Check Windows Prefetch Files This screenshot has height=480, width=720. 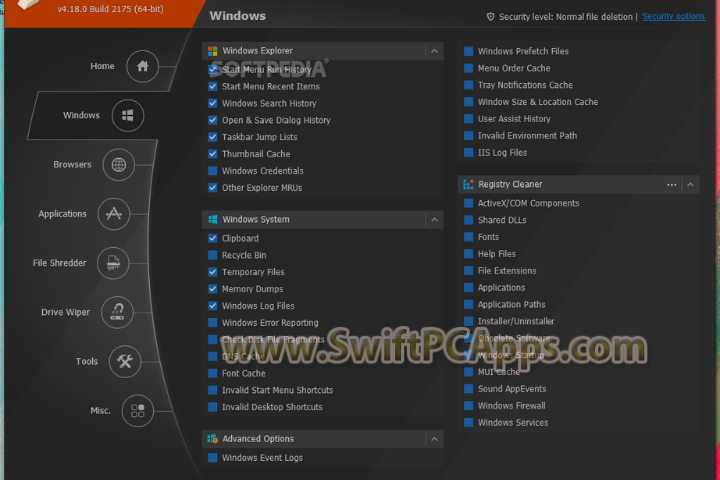tap(468, 51)
